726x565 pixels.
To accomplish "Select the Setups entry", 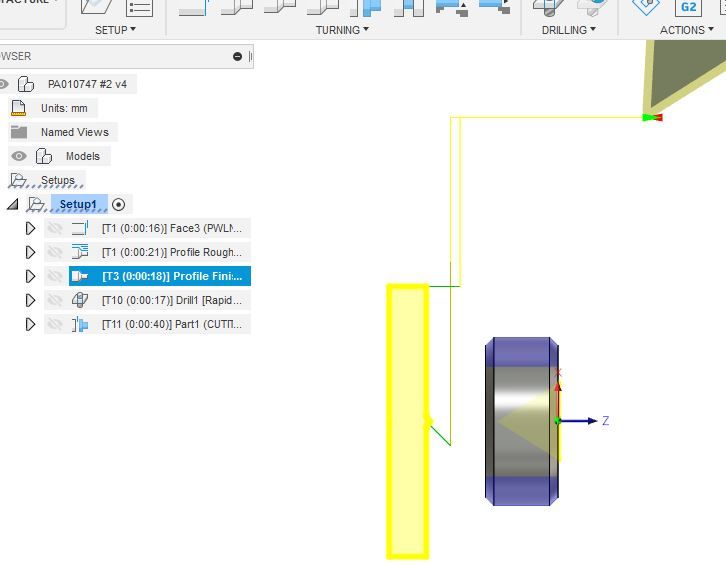I will [x=57, y=180].
